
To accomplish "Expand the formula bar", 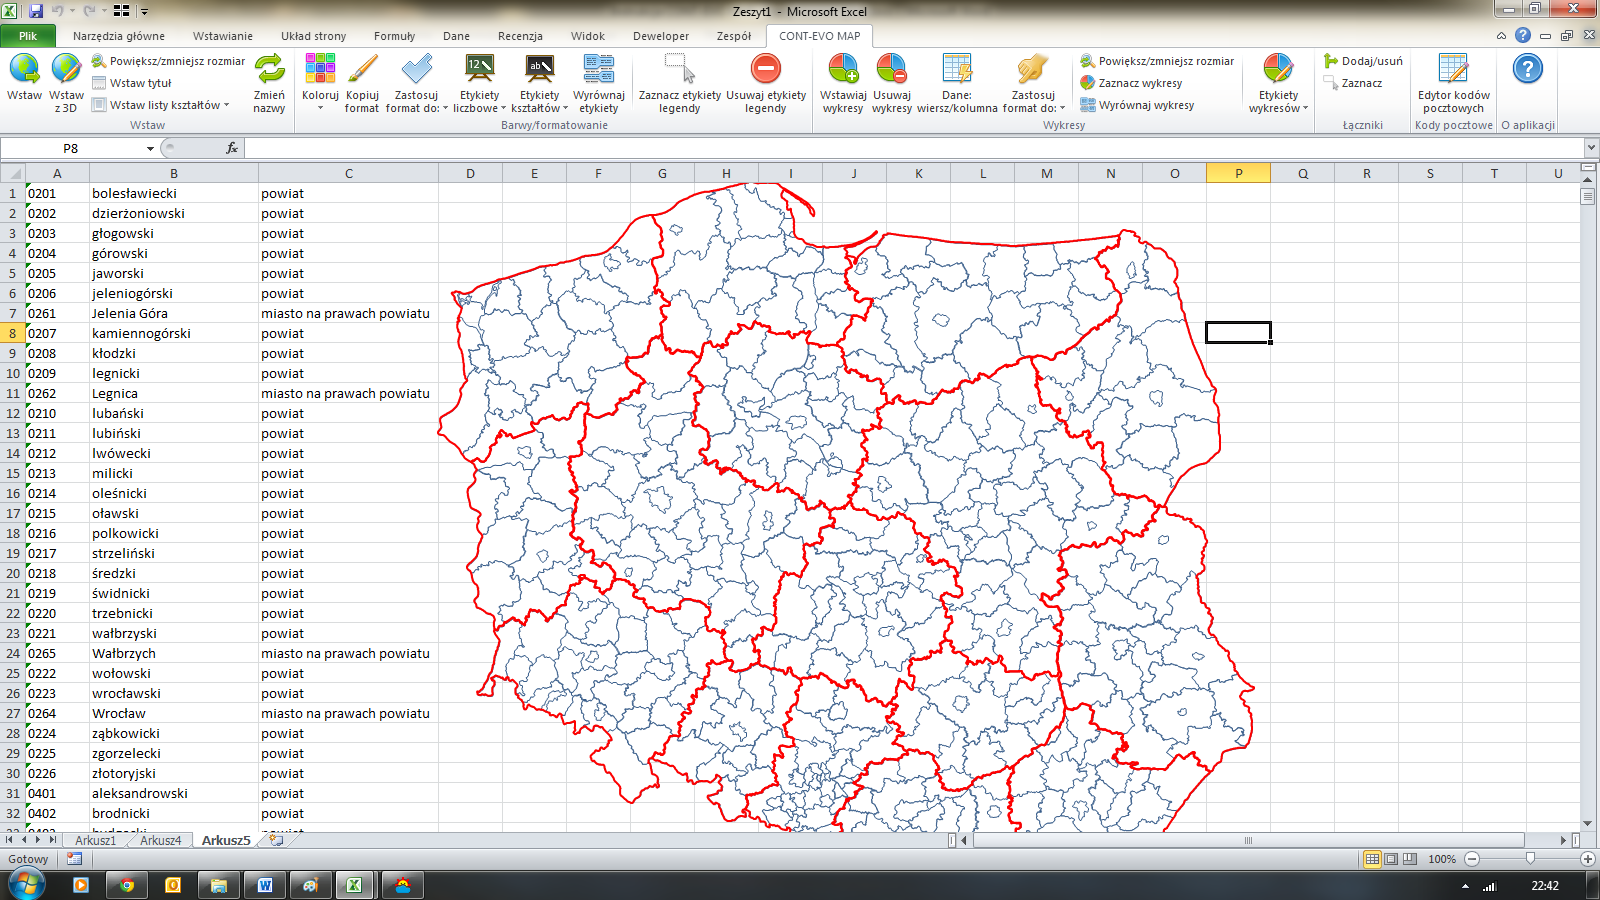I will click(1591, 148).
